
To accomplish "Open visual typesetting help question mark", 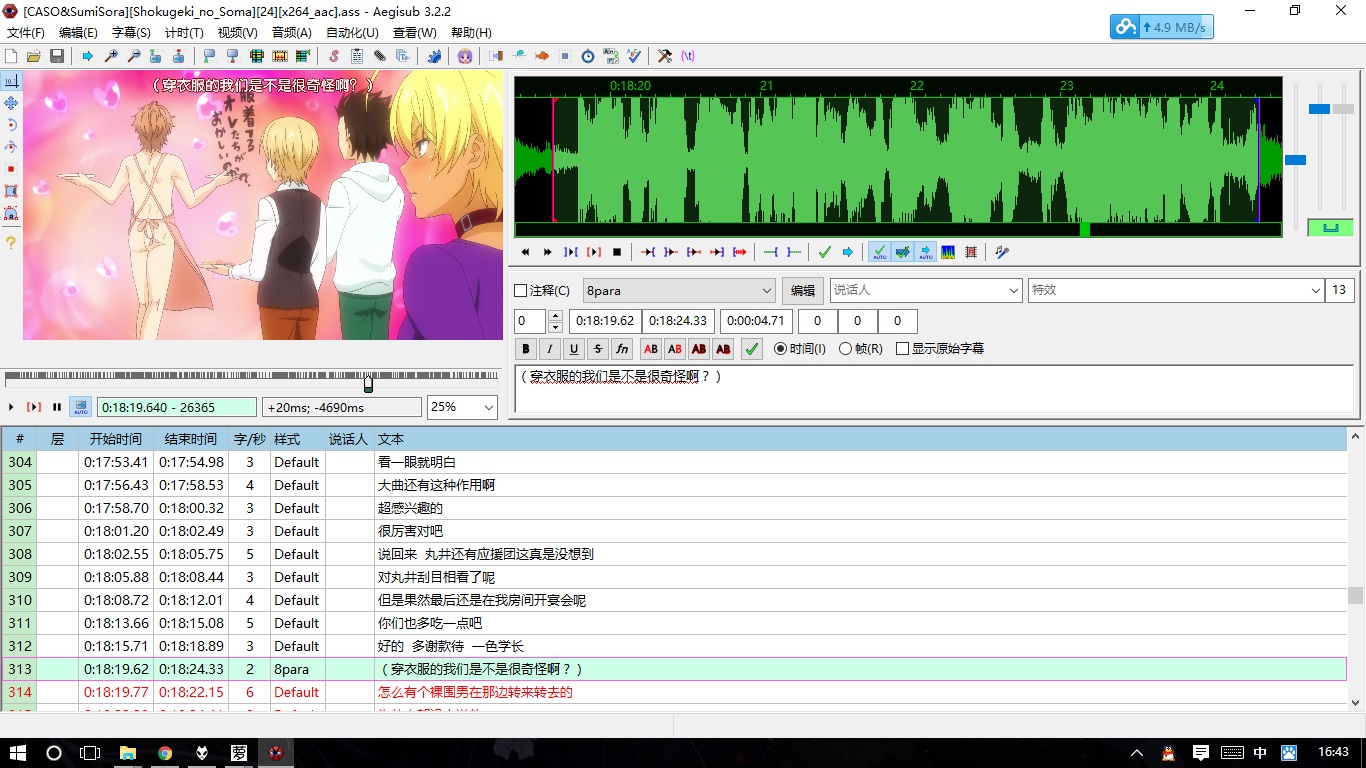I will tap(11, 243).
